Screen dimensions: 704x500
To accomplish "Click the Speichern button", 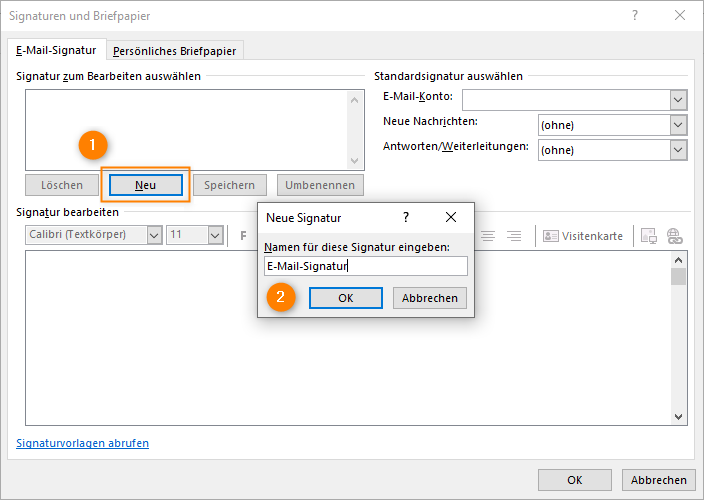I will click(229, 185).
